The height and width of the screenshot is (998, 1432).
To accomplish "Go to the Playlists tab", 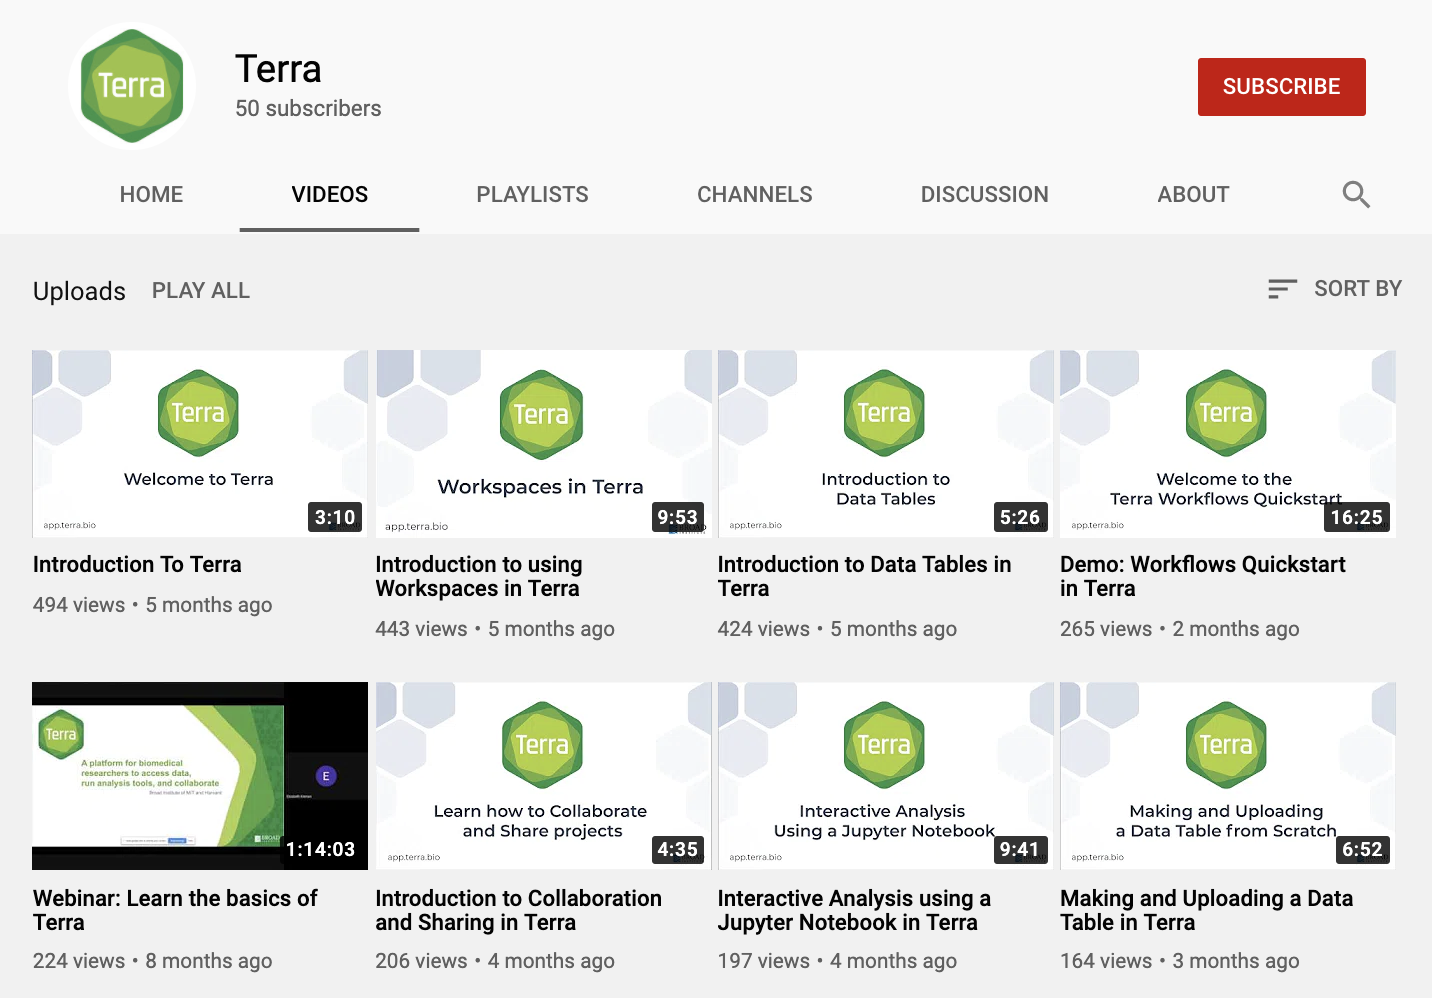I will 532,194.
